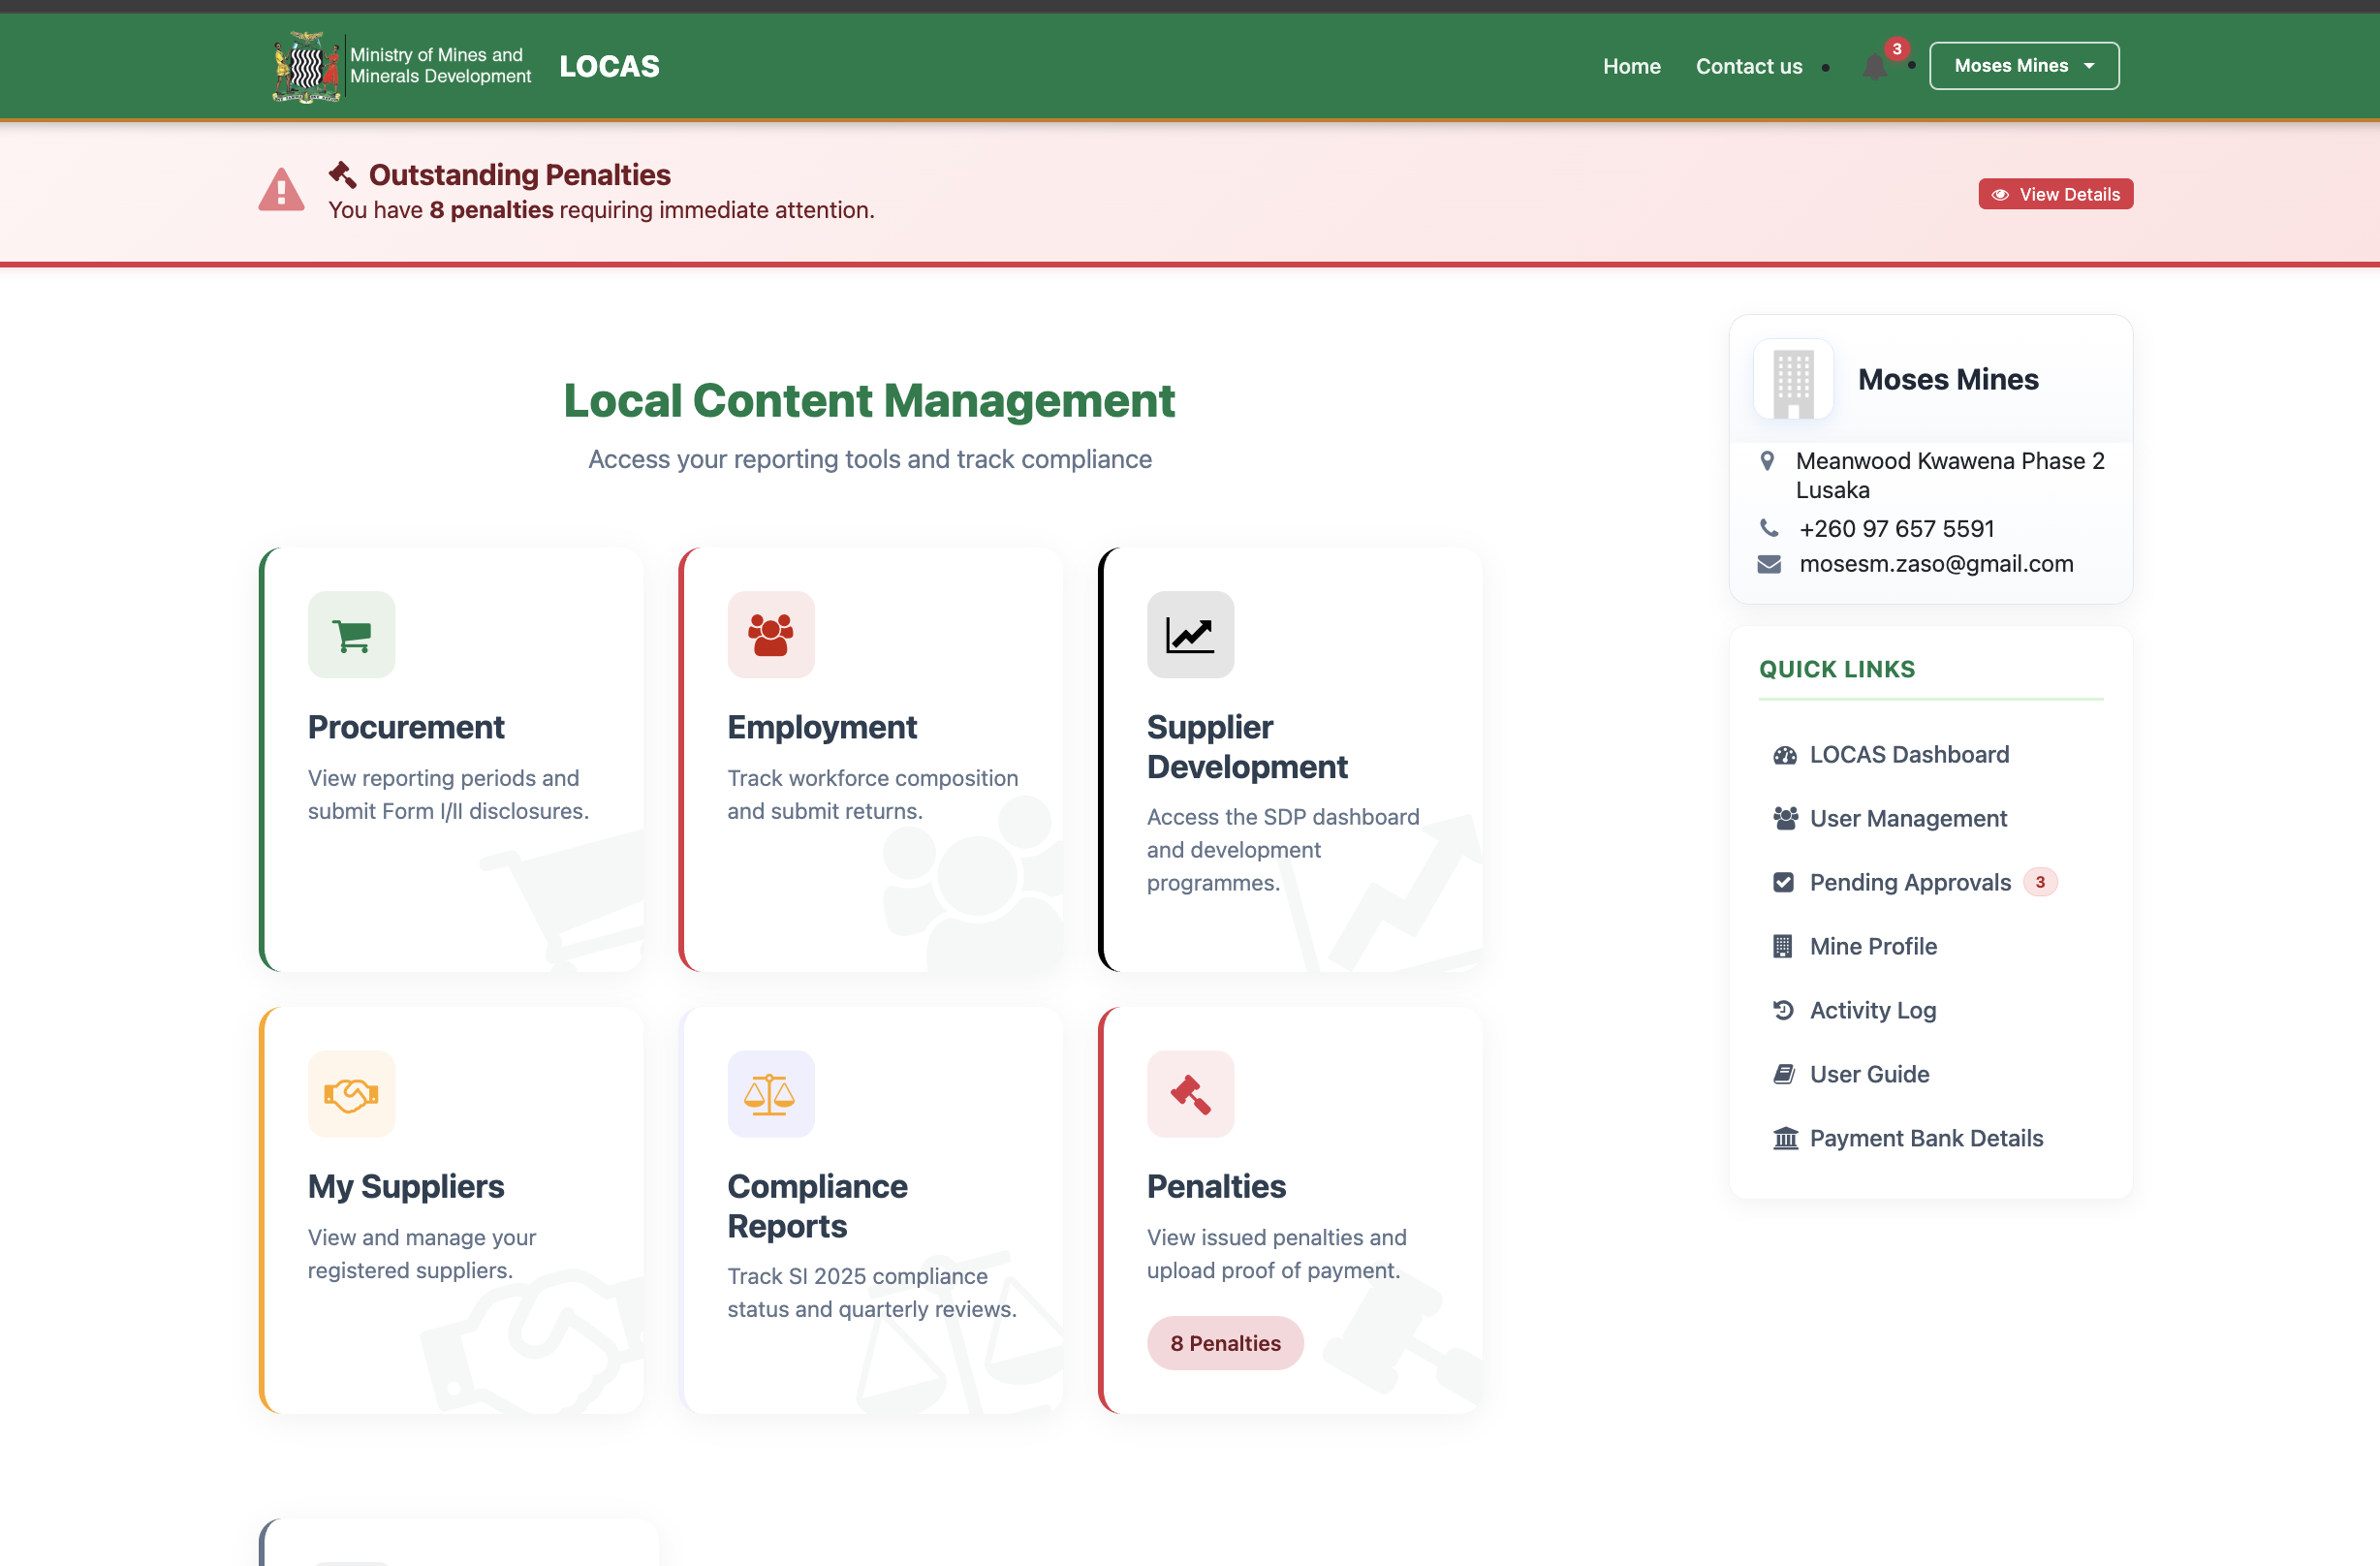2380x1566 pixels.
Task: Open the Moses Mines account dropdown
Action: coord(2023,66)
